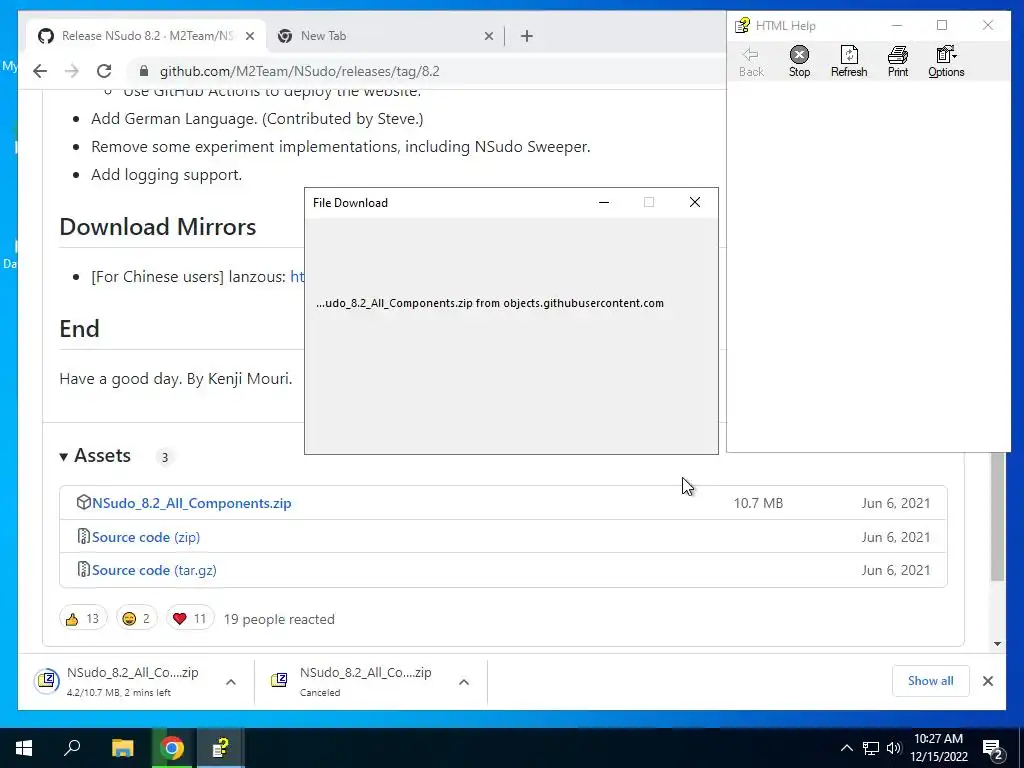1024x768 pixels.
Task: Open menu for canceled NSudo download
Action: 464,682
